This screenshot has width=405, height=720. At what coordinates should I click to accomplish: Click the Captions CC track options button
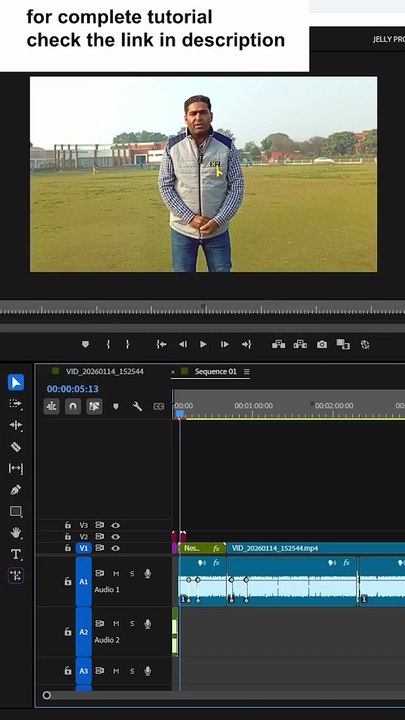point(158,406)
